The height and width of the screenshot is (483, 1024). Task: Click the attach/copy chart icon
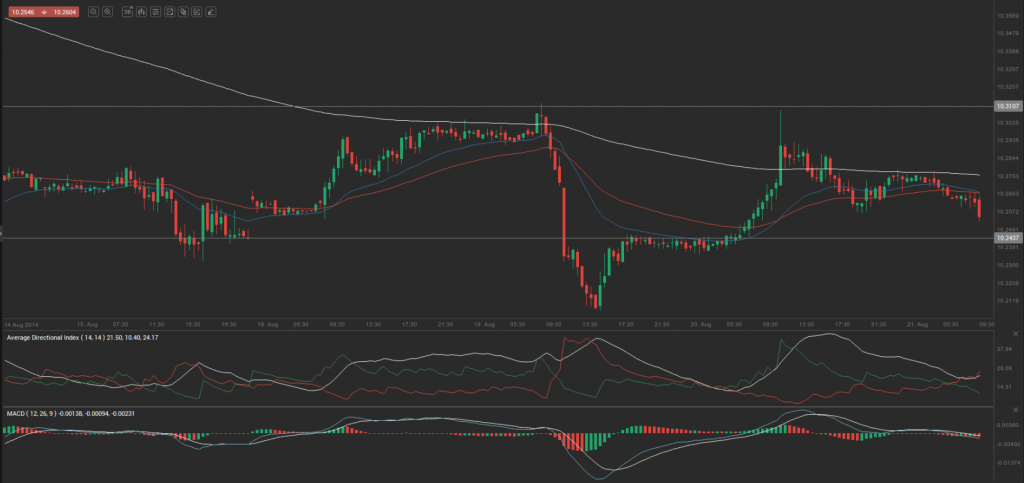click(184, 12)
